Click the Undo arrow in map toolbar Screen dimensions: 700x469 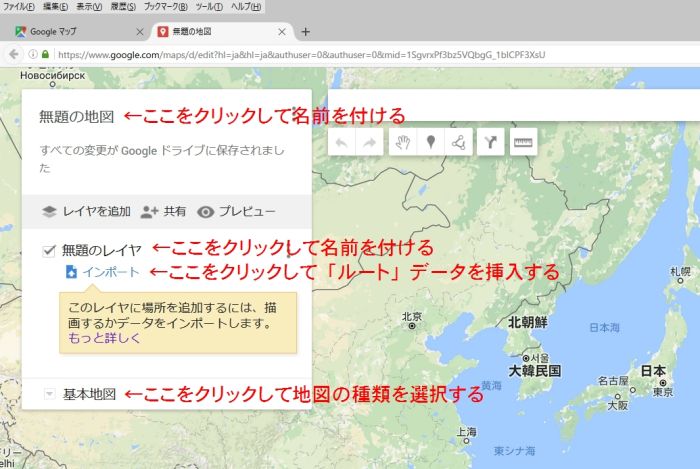coord(342,142)
